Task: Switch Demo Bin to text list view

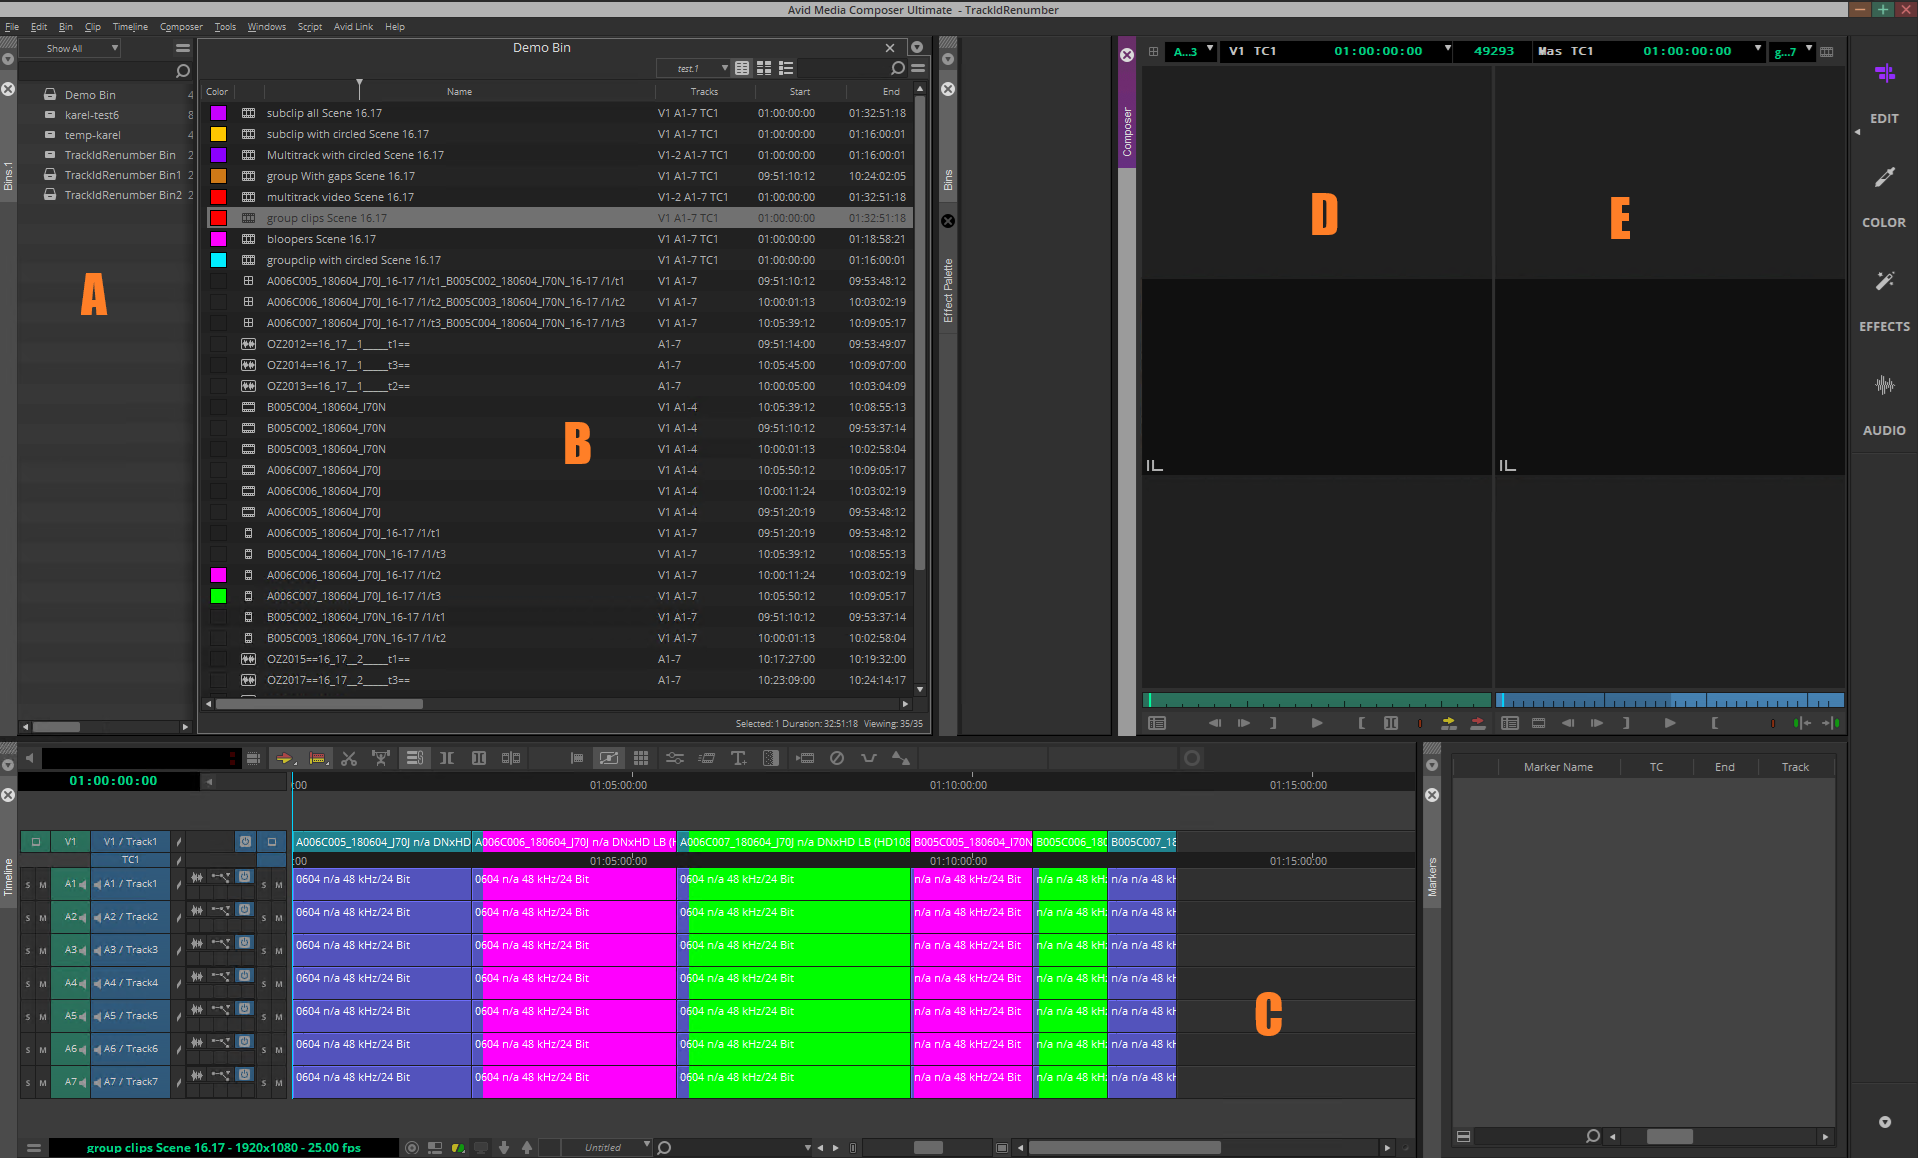Action: 742,68
